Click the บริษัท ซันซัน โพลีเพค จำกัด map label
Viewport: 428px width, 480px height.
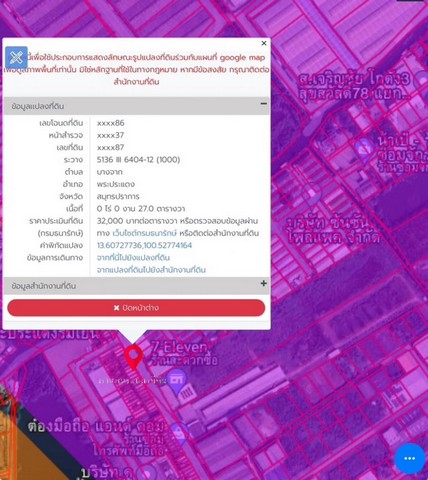click(x=333, y=230)
